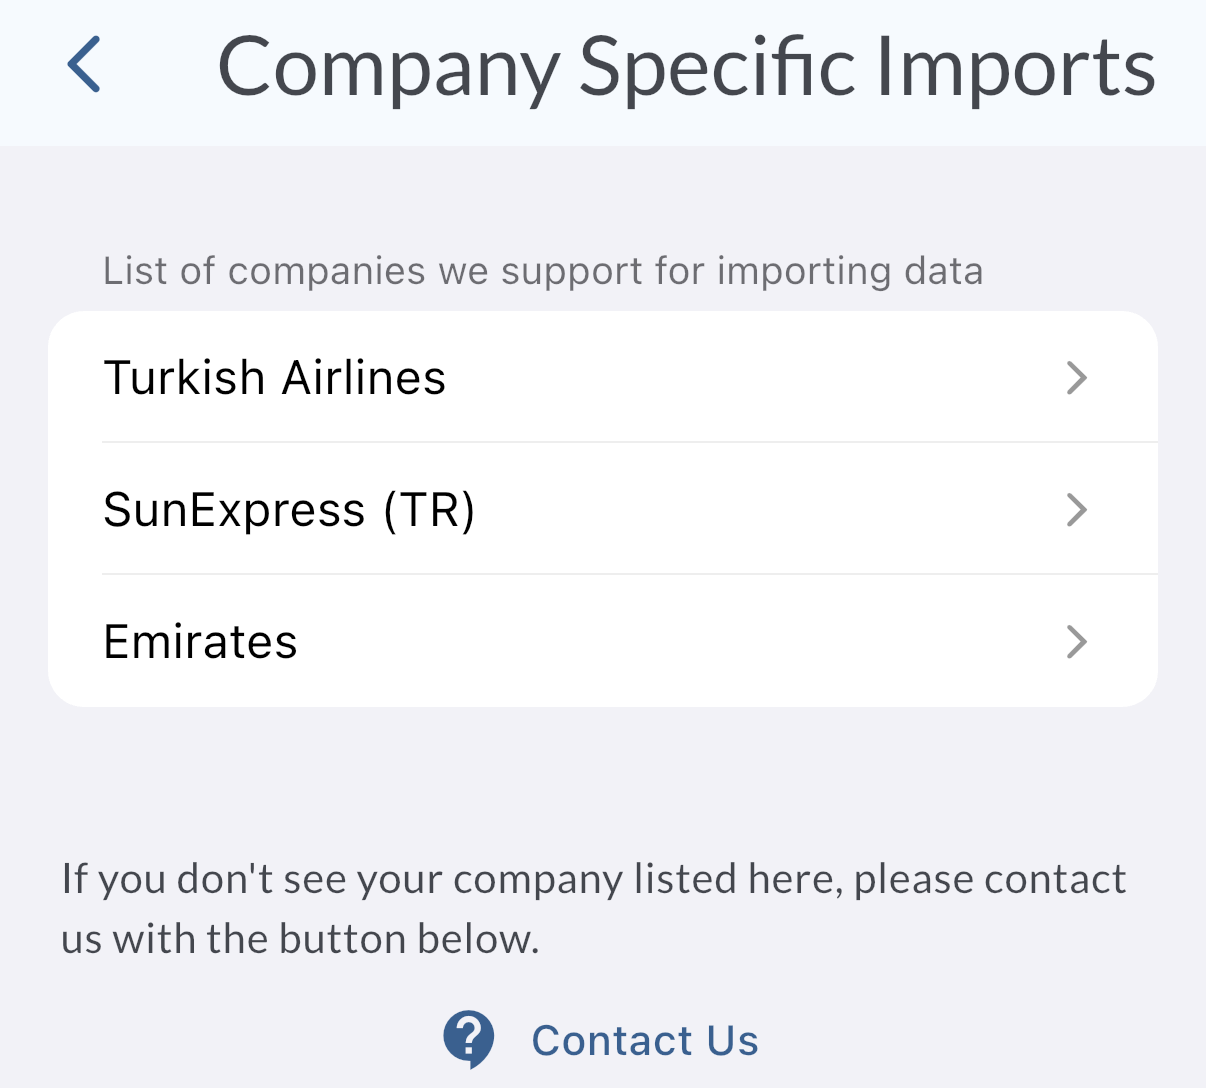Screen dimensions: 1206x1088
Task: Click the chevron on SunExpress (TR) row
Action: click(x=1076, y=510)
